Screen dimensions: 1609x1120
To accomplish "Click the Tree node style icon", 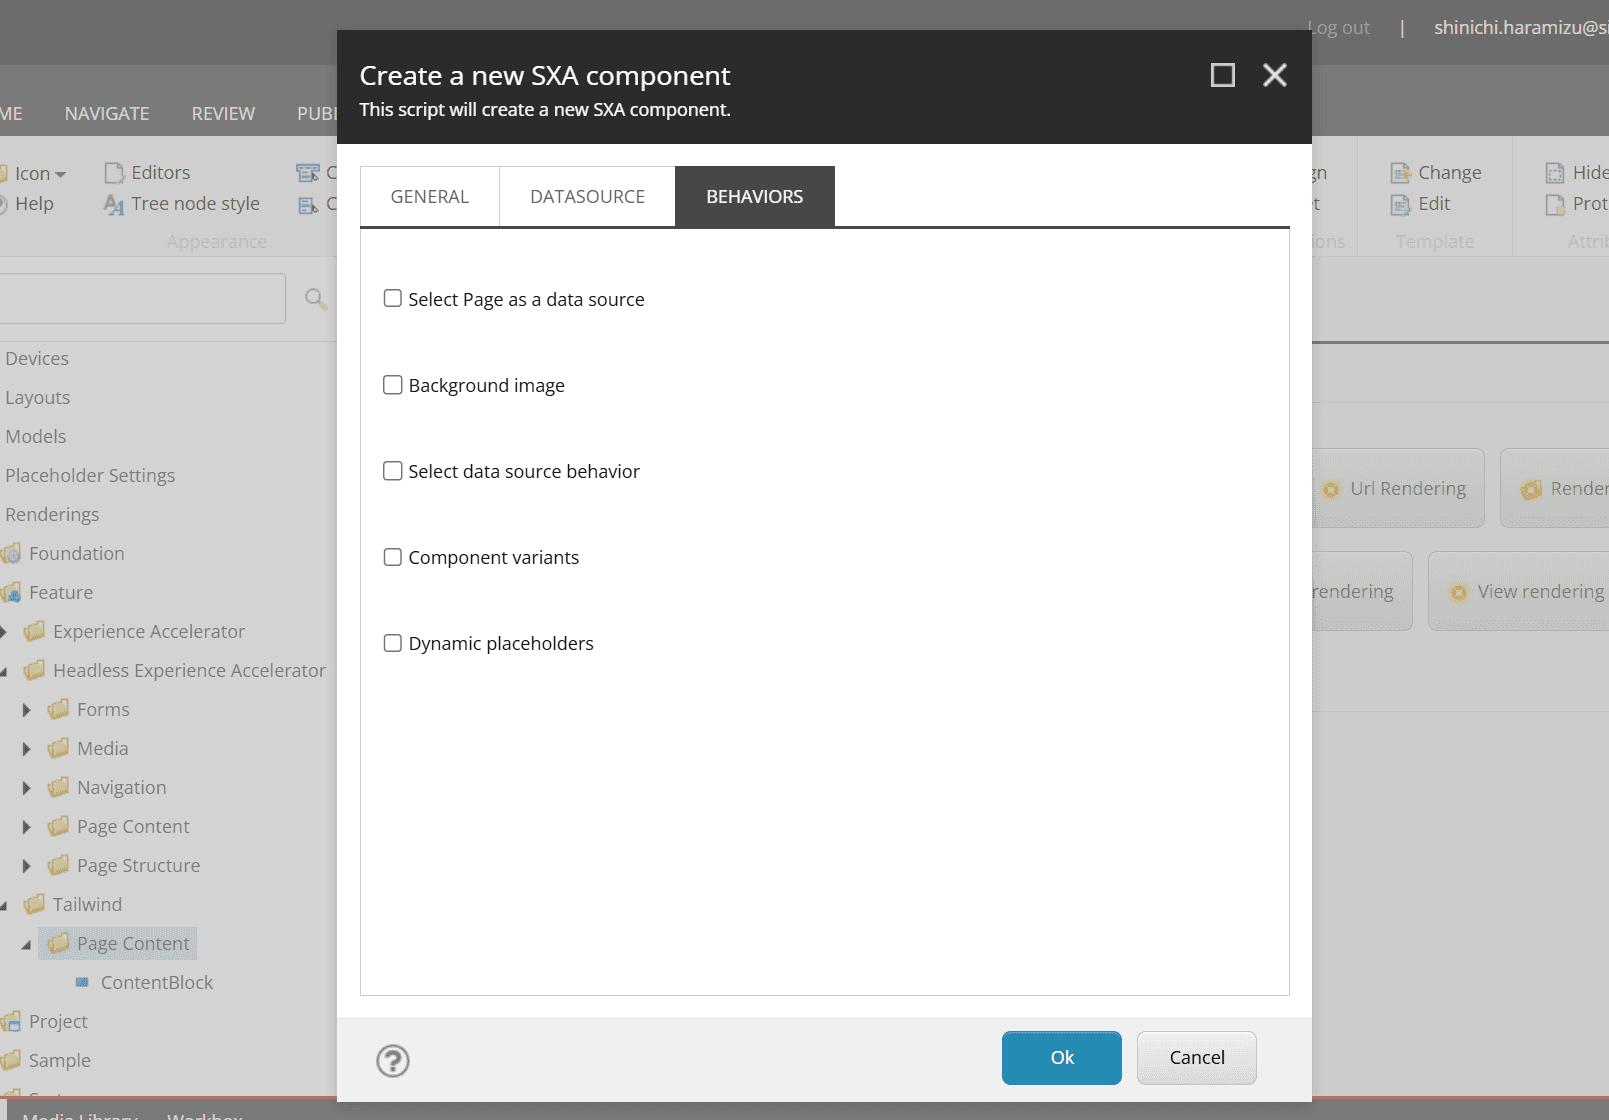I will [114, 205].
